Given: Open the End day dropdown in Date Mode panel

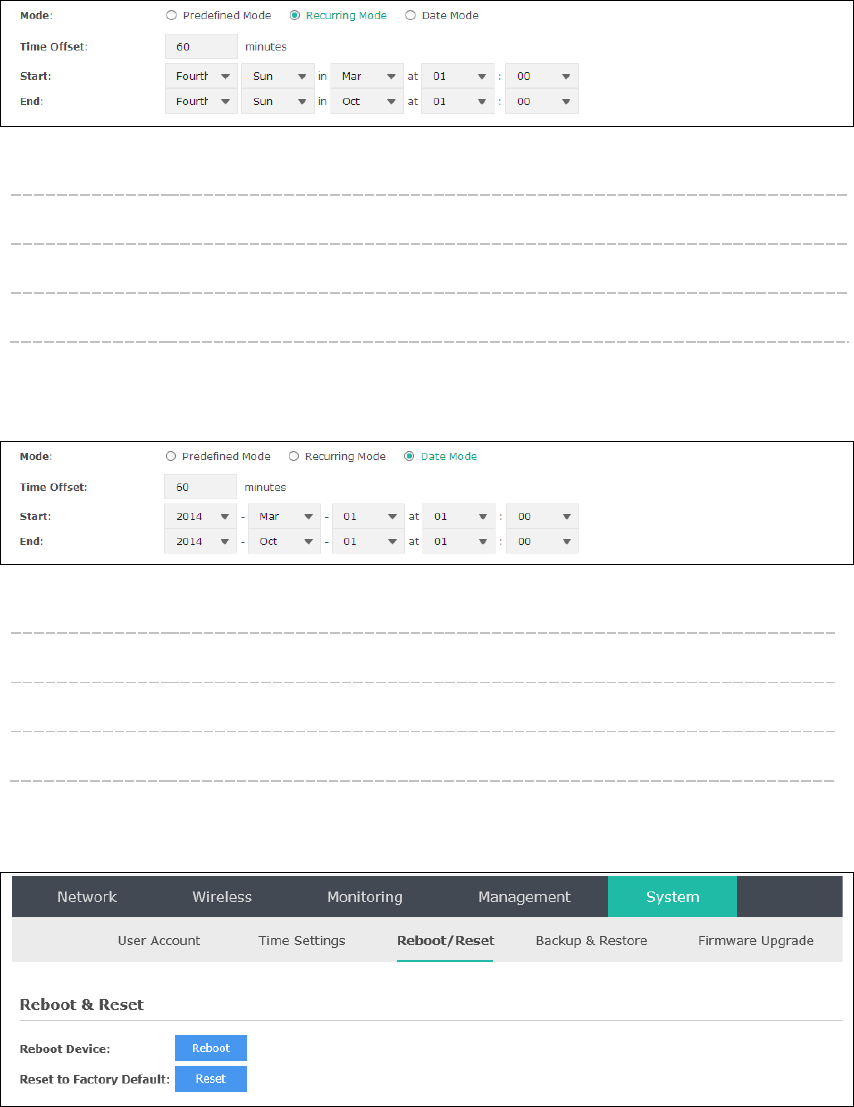Looking at the screenshot, I should (x=368, y=541).
